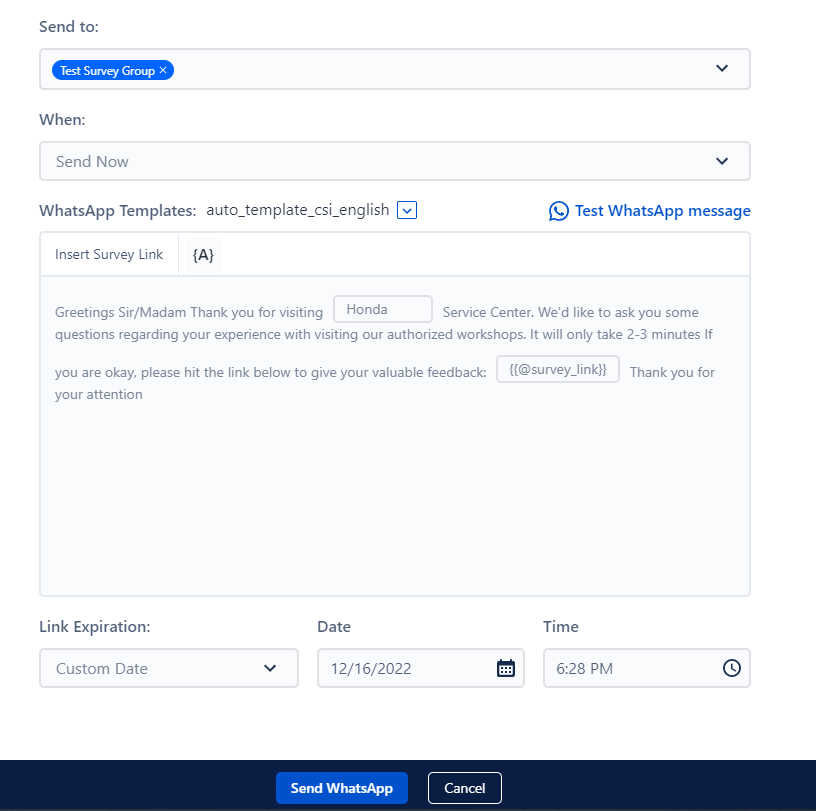Open the calendar picker in the Date field
The image size is (816, 811).
point(505,668)
